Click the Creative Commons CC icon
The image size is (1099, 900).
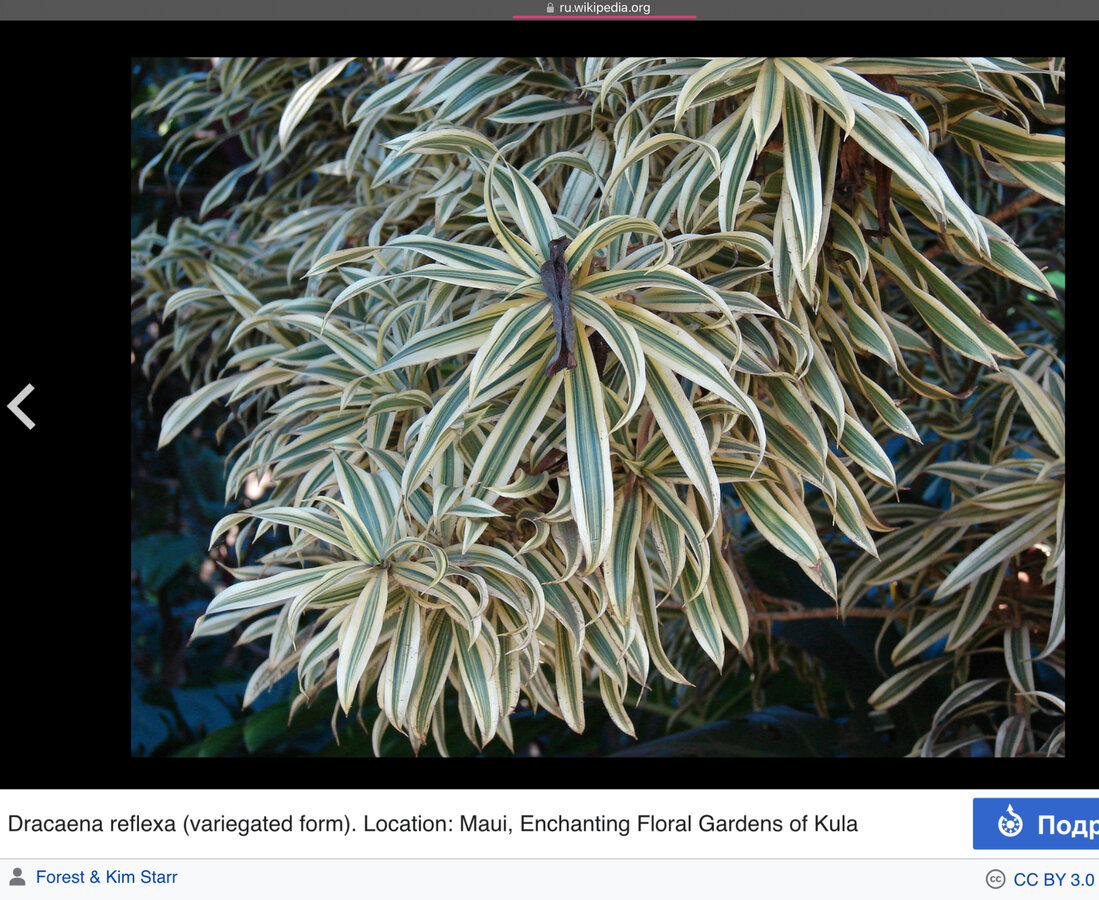[995, 879]
